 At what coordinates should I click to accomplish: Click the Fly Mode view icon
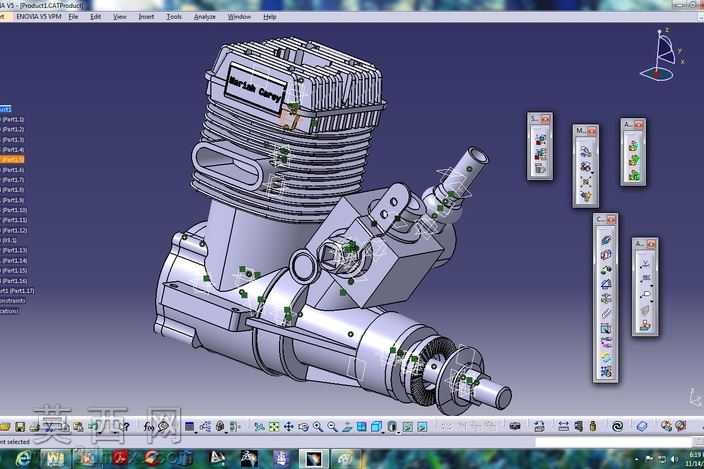click(259, 426)
